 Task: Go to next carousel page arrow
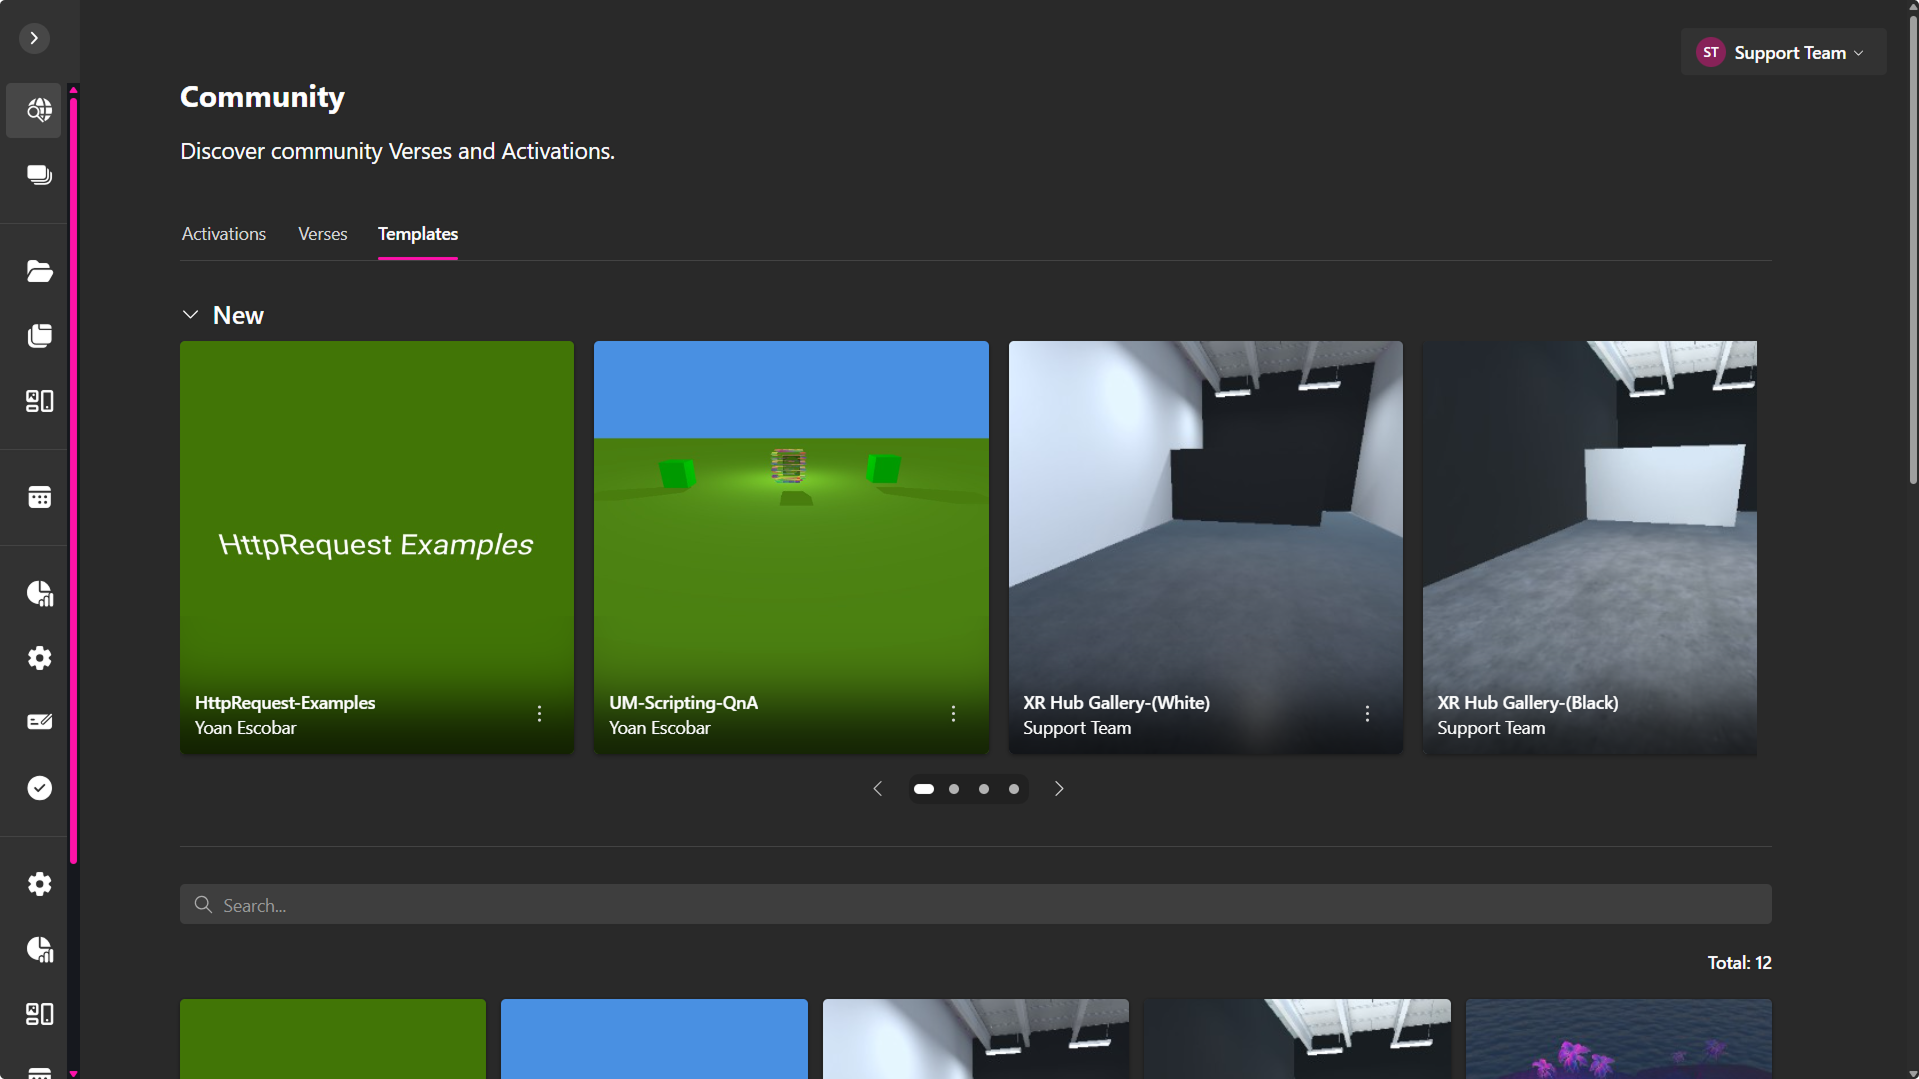point(1059,789)
